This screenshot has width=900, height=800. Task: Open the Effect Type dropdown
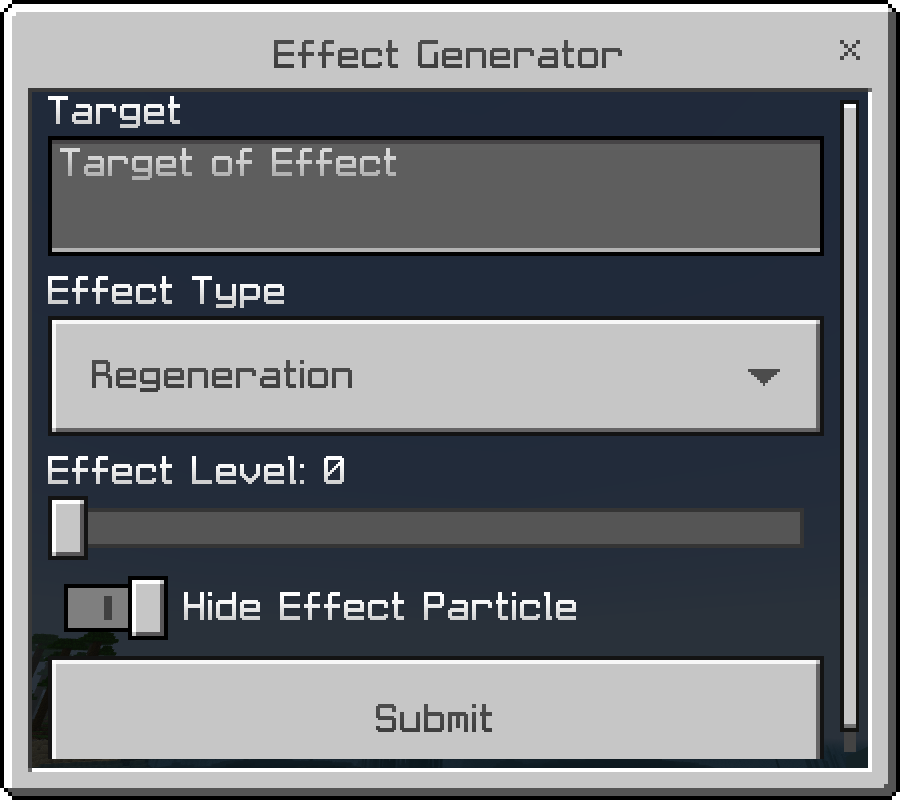(x=435, y=376)
